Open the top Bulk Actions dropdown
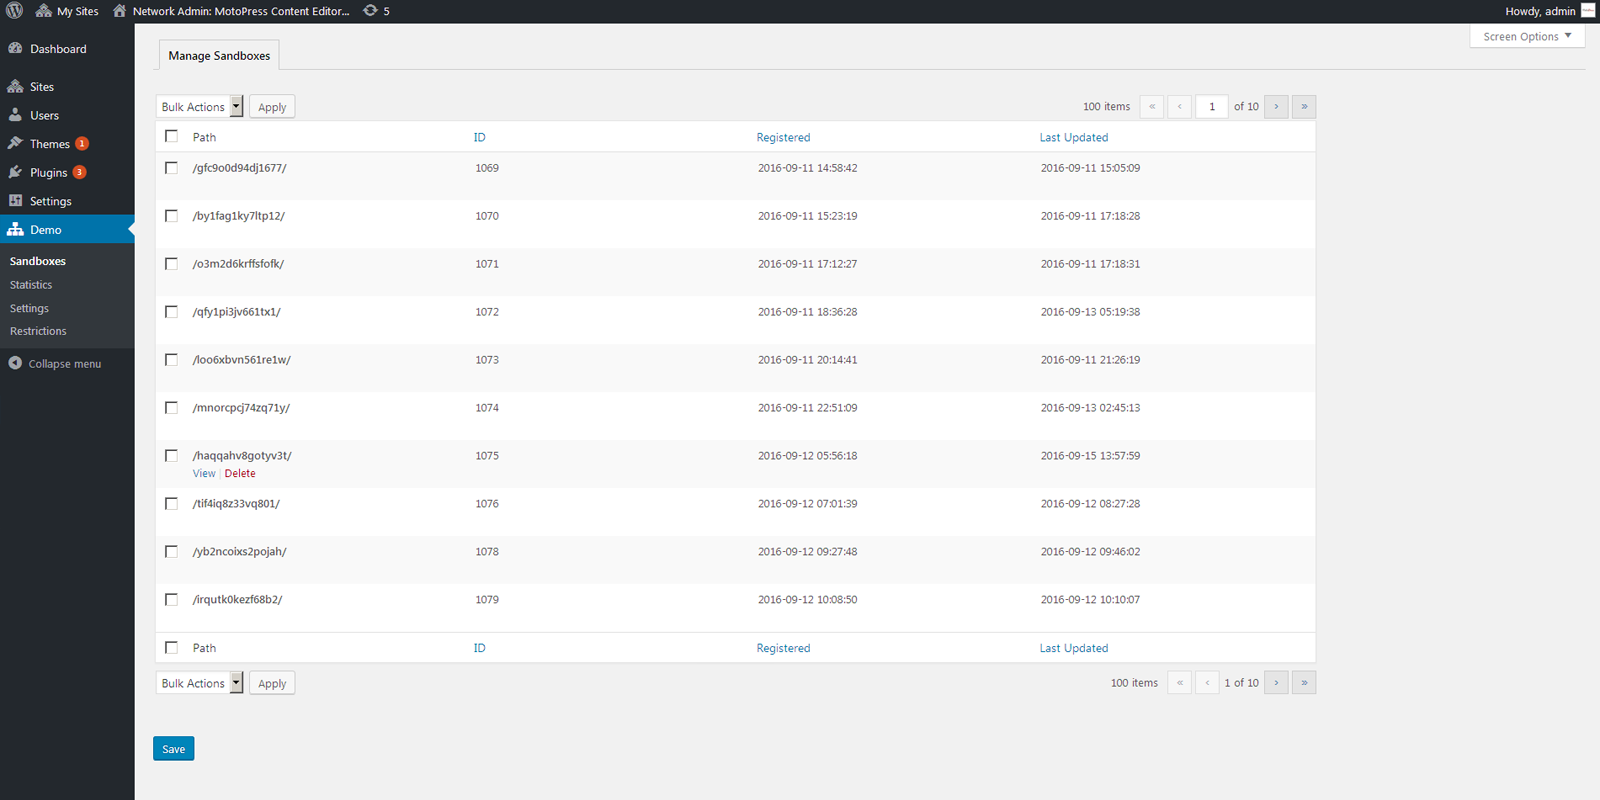The width and height of the screenshot is (1600, 800). pyautogui.click(x=200, y=107)
